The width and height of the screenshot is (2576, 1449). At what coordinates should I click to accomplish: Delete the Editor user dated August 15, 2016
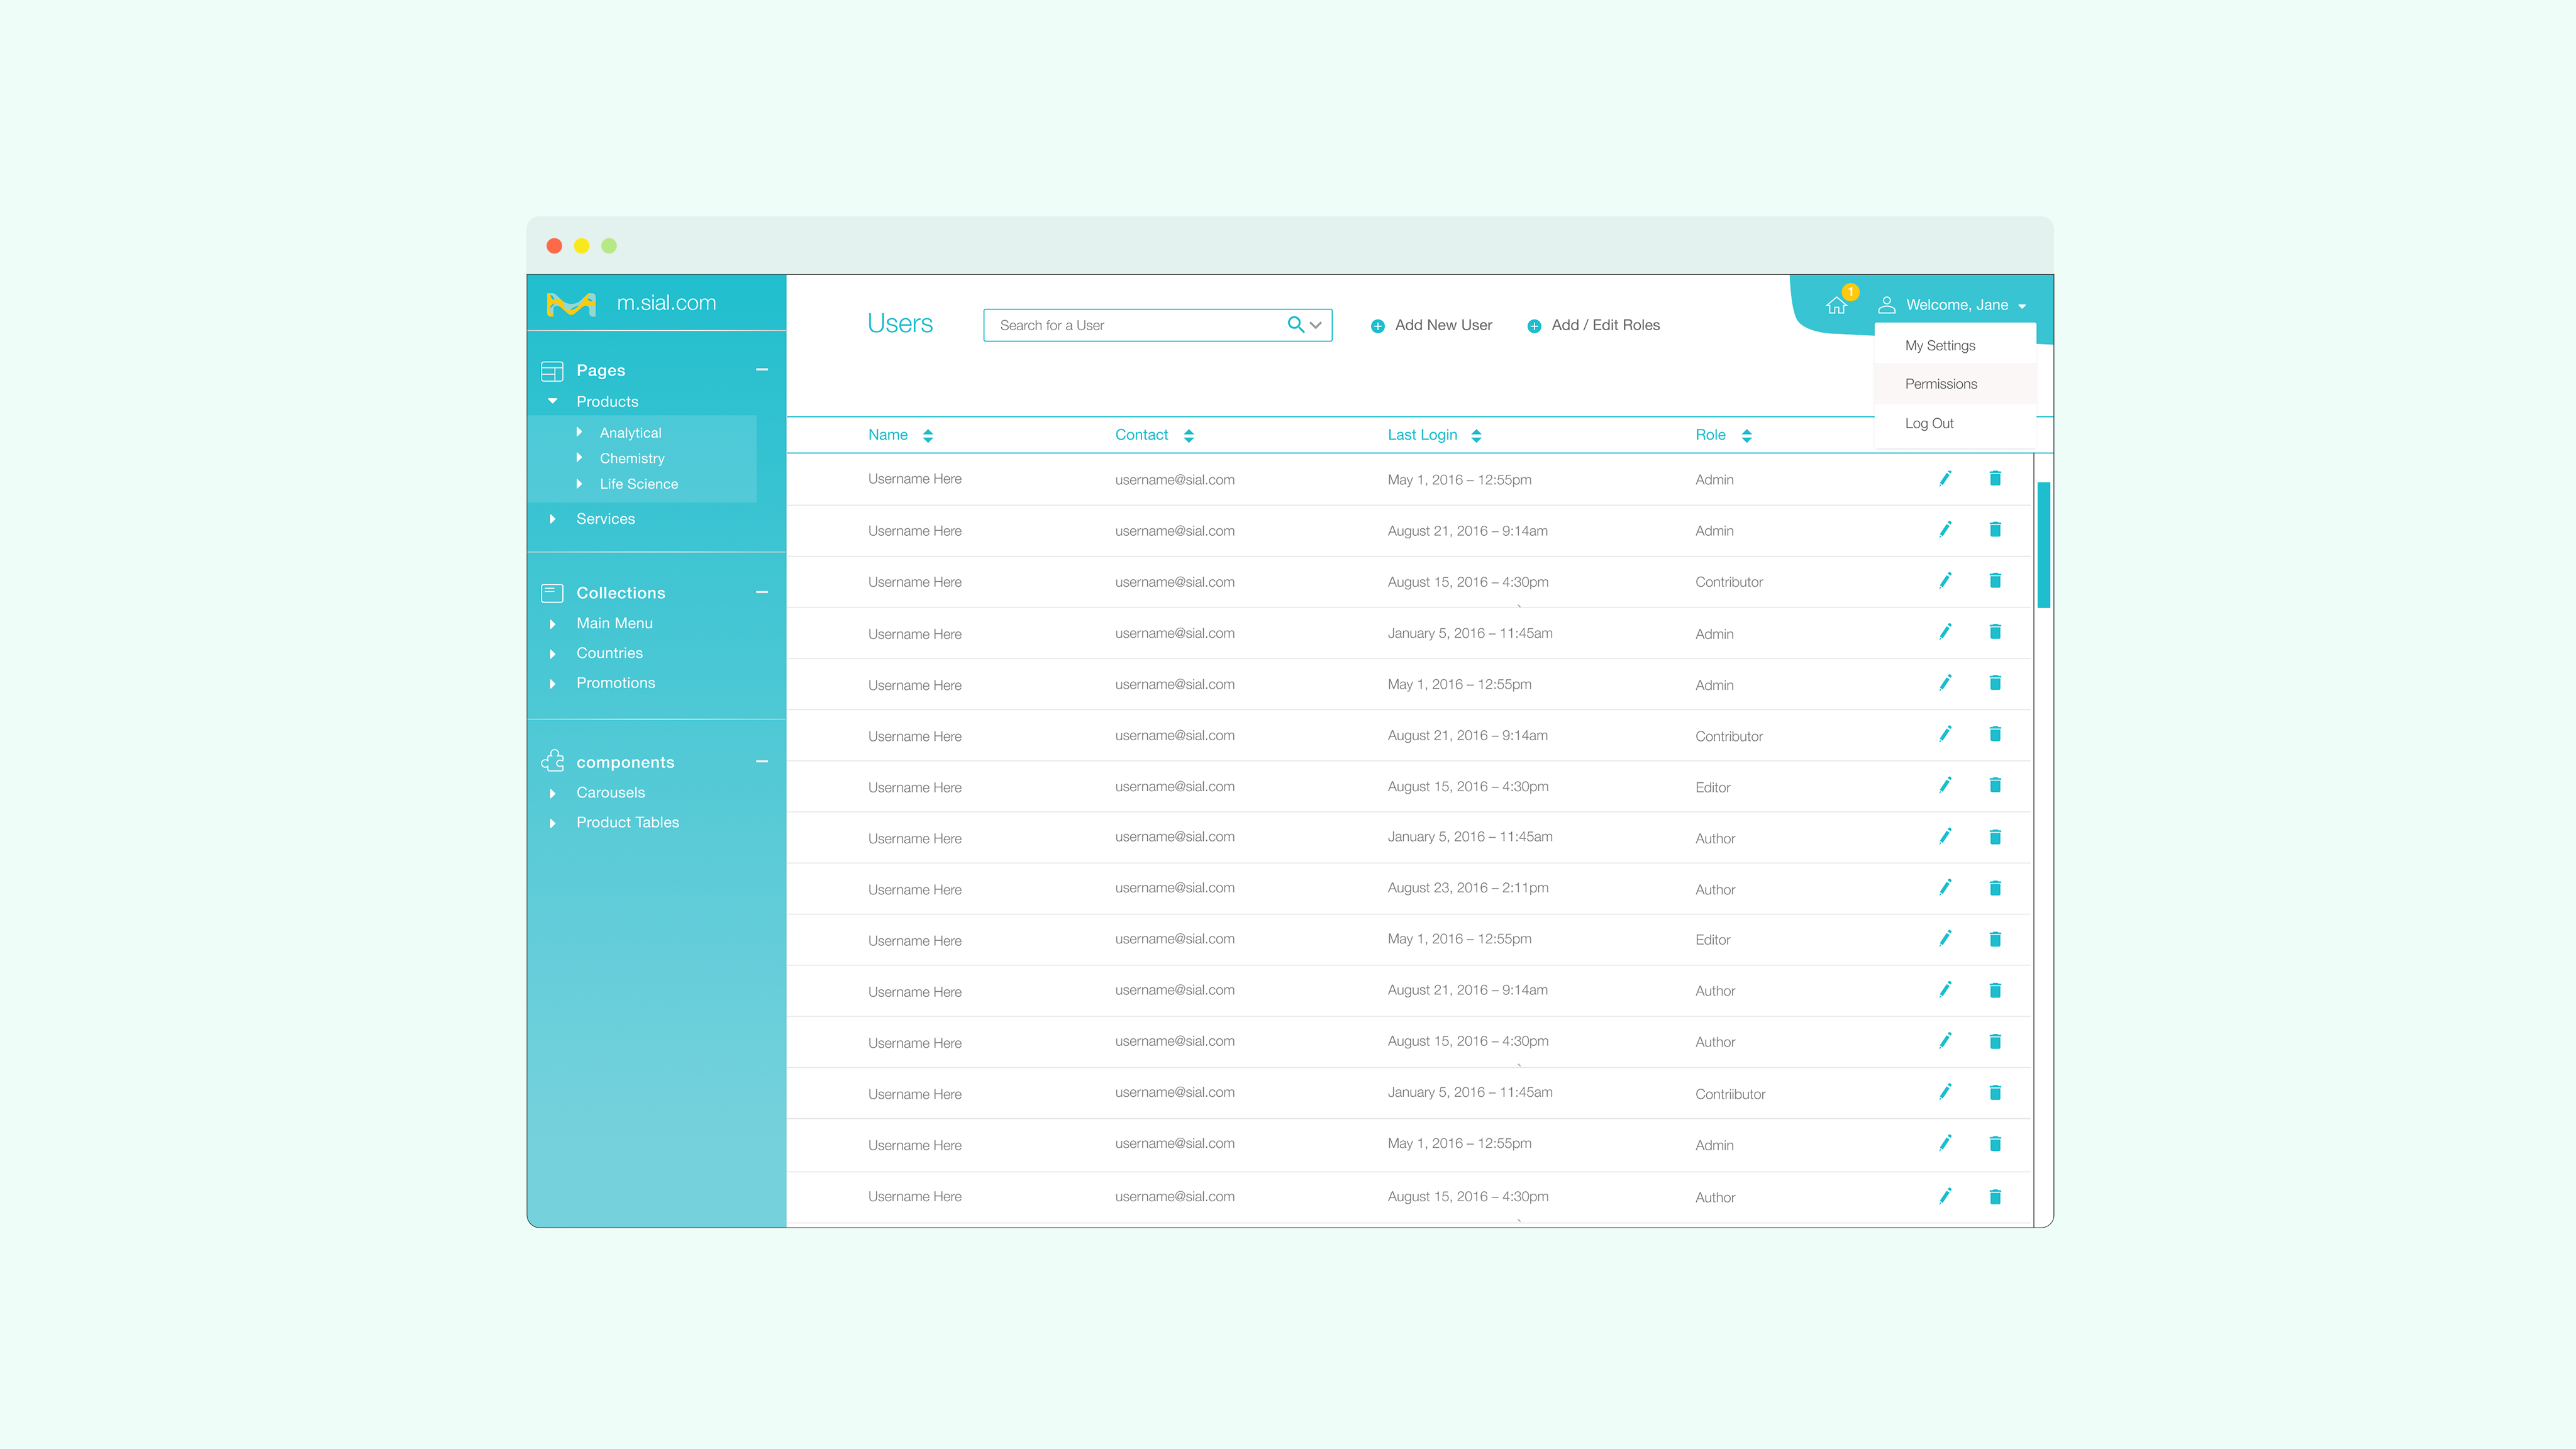click(x=1995, y=785)
